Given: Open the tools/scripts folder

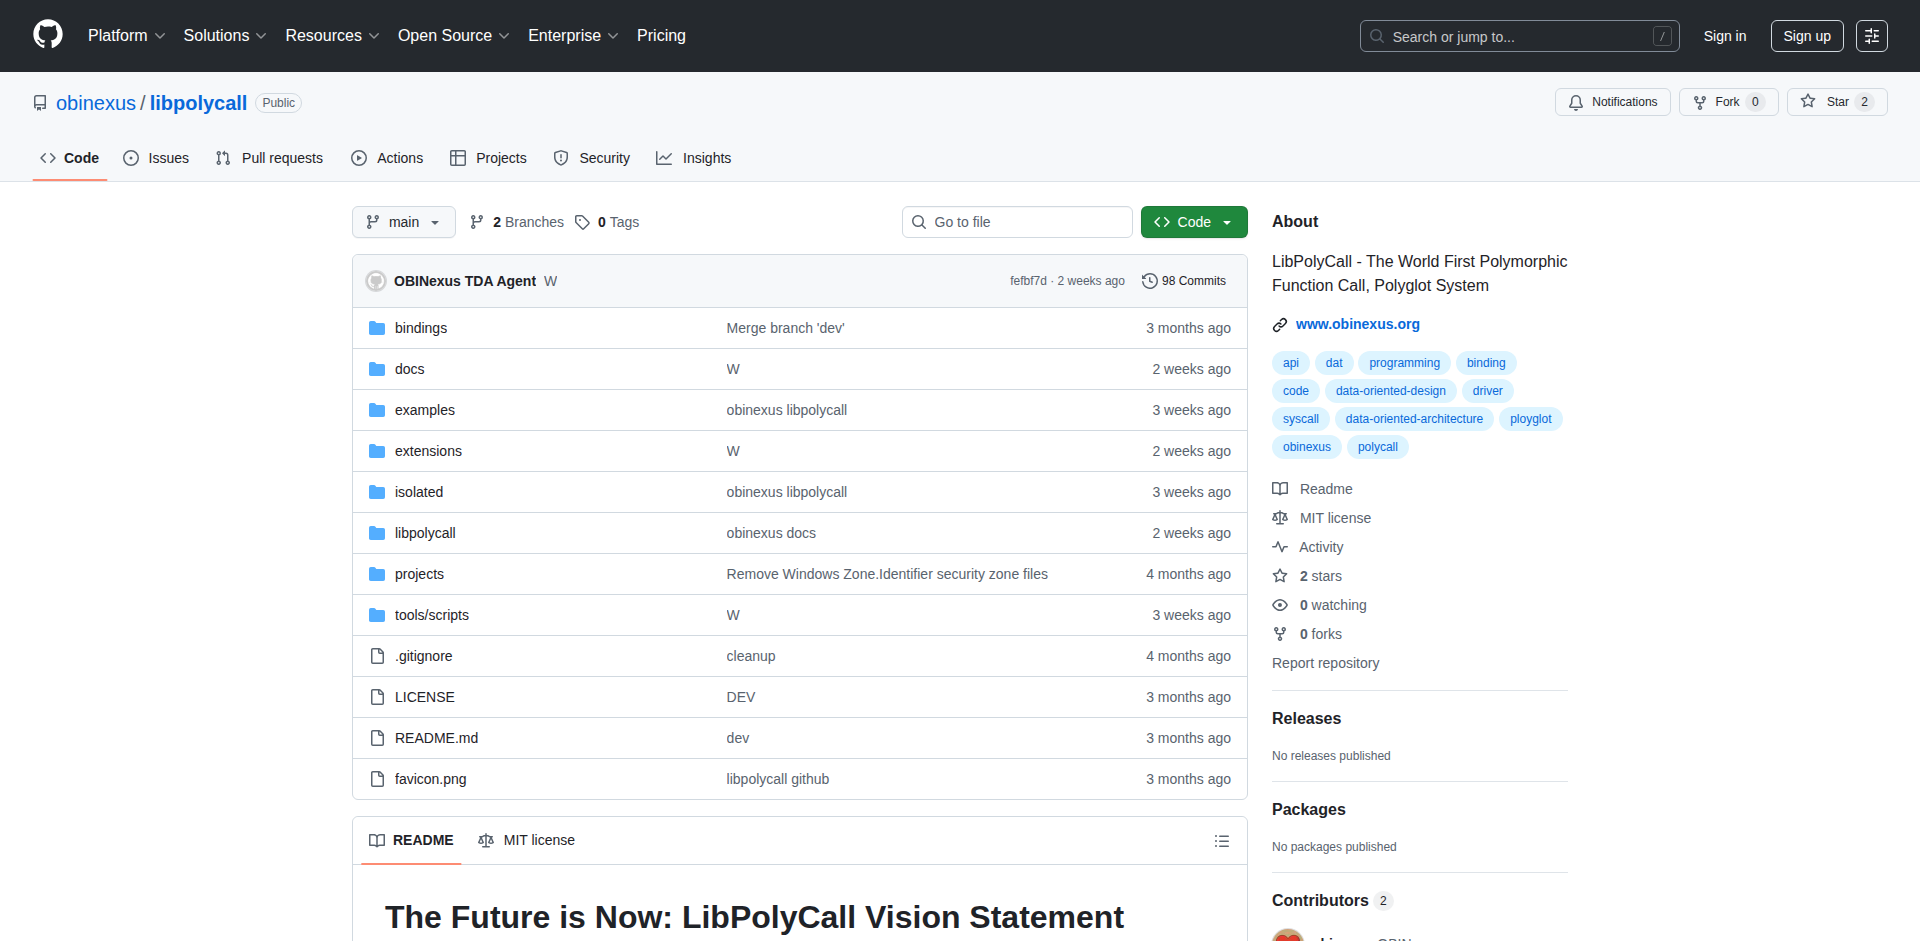Looking at the screenshot, I should coord(431,615).
